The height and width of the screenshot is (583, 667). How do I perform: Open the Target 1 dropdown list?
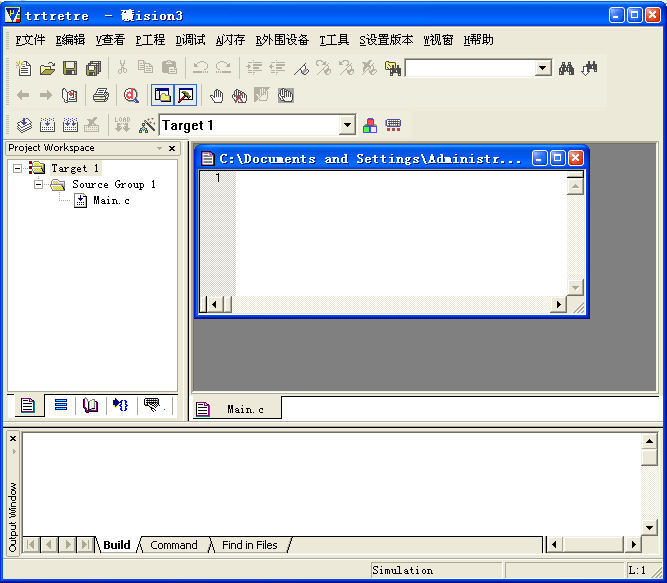click(x=347, y=125)
